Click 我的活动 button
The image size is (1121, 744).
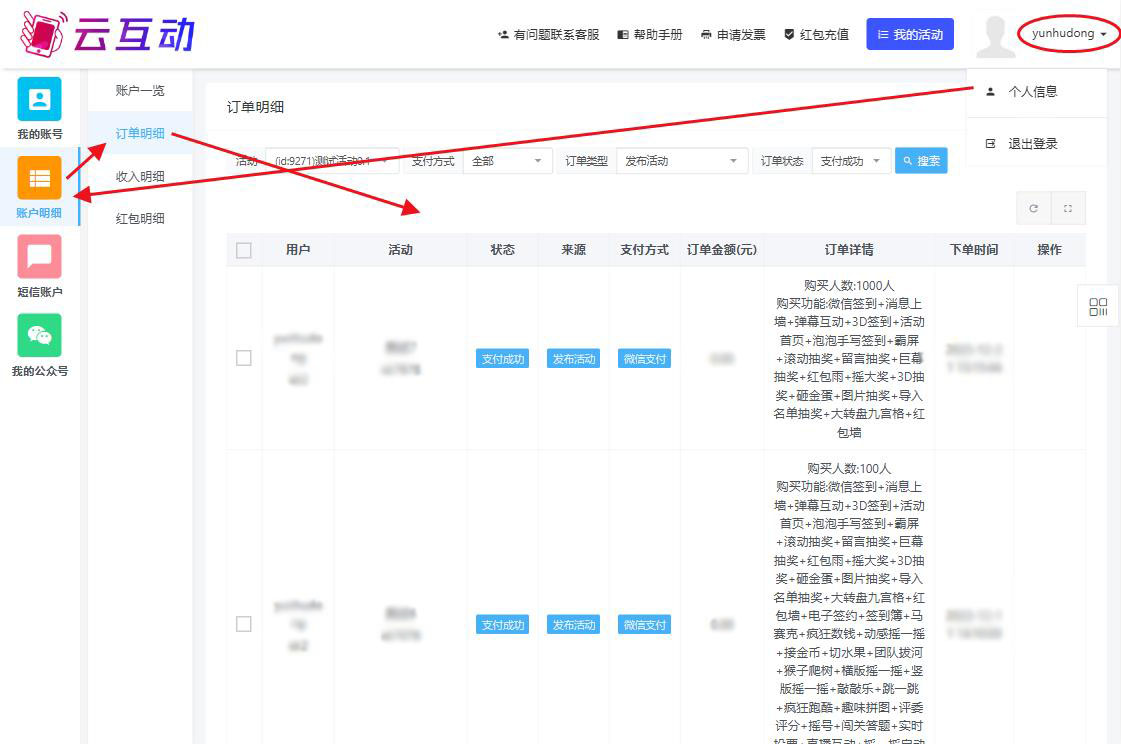click(x=909, y=34)
